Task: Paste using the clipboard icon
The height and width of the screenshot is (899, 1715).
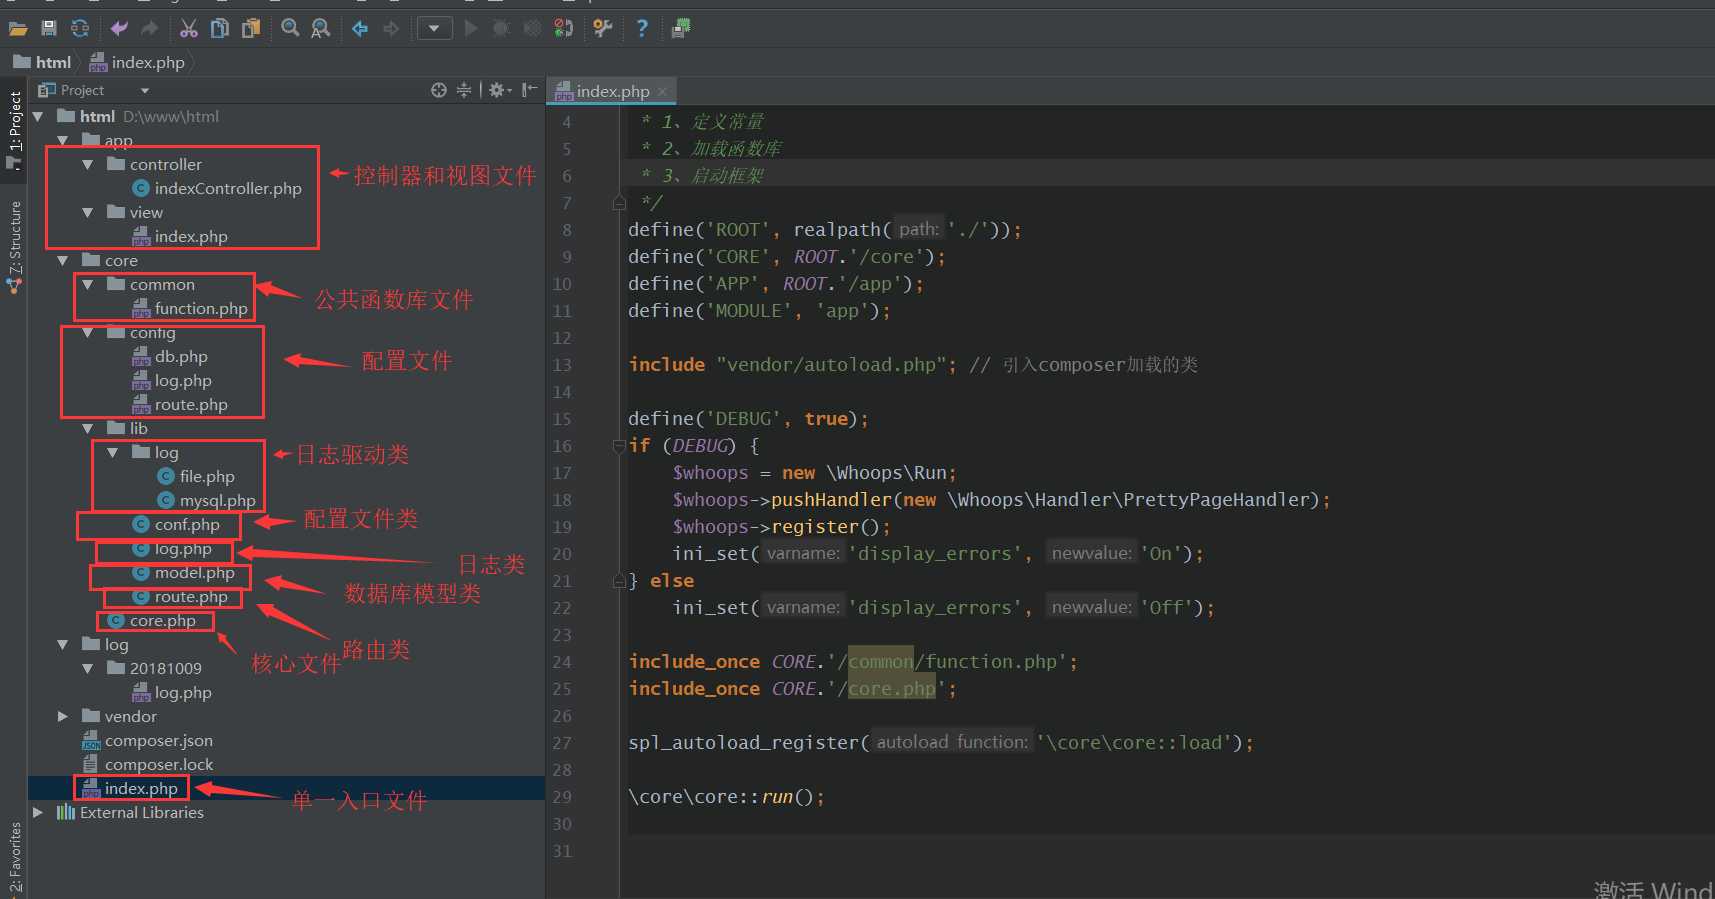Action: 251,29
